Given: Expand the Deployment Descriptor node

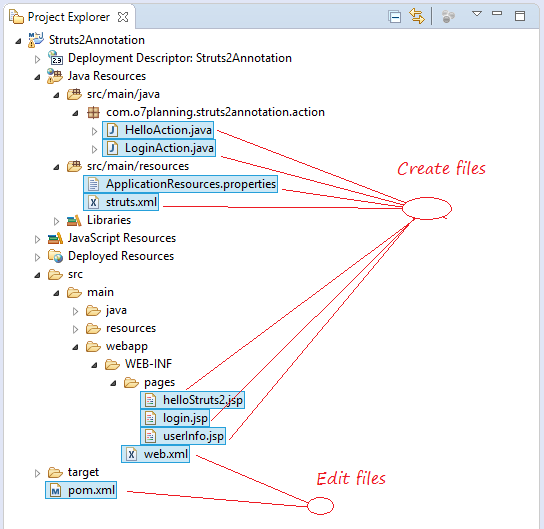Looking at the screenshot, I should (37, 59).
